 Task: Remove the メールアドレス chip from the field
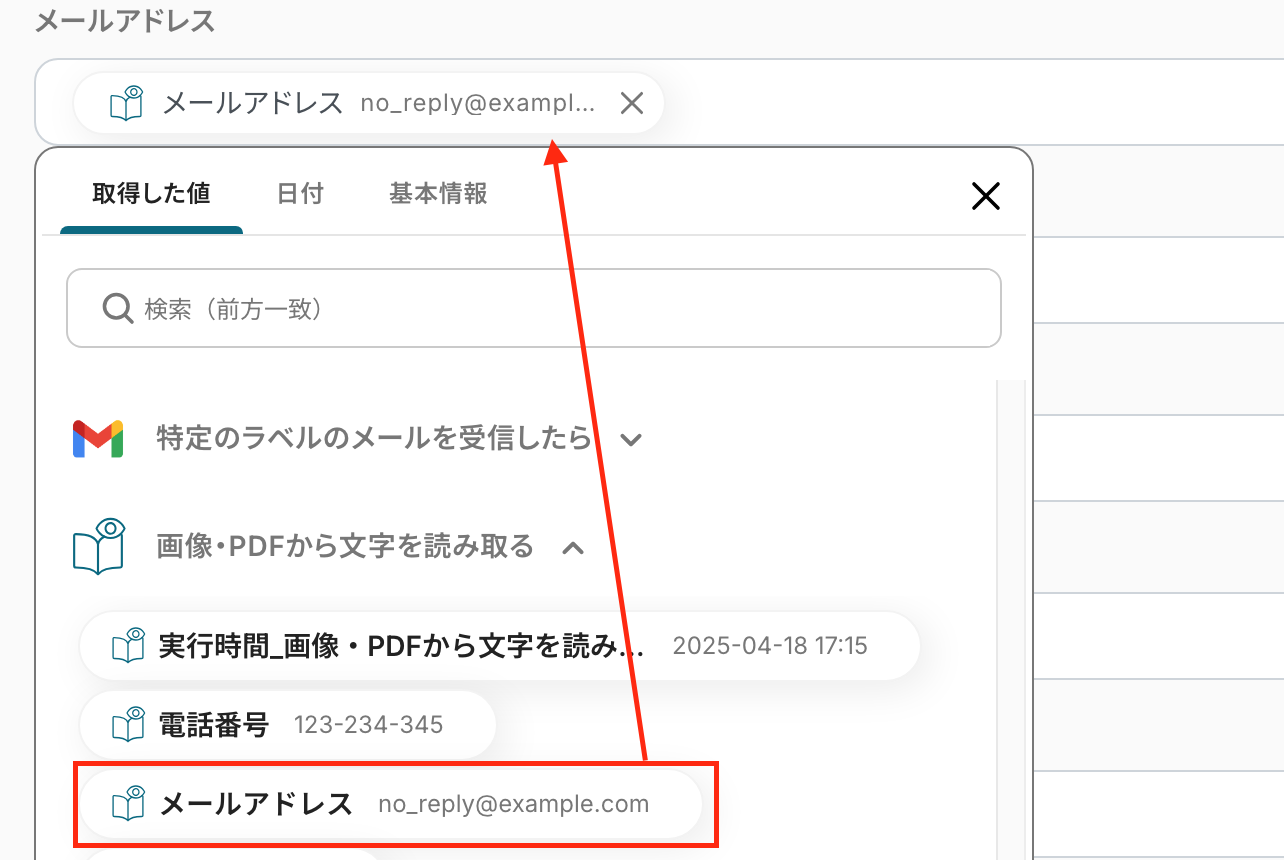pos(631,103)
